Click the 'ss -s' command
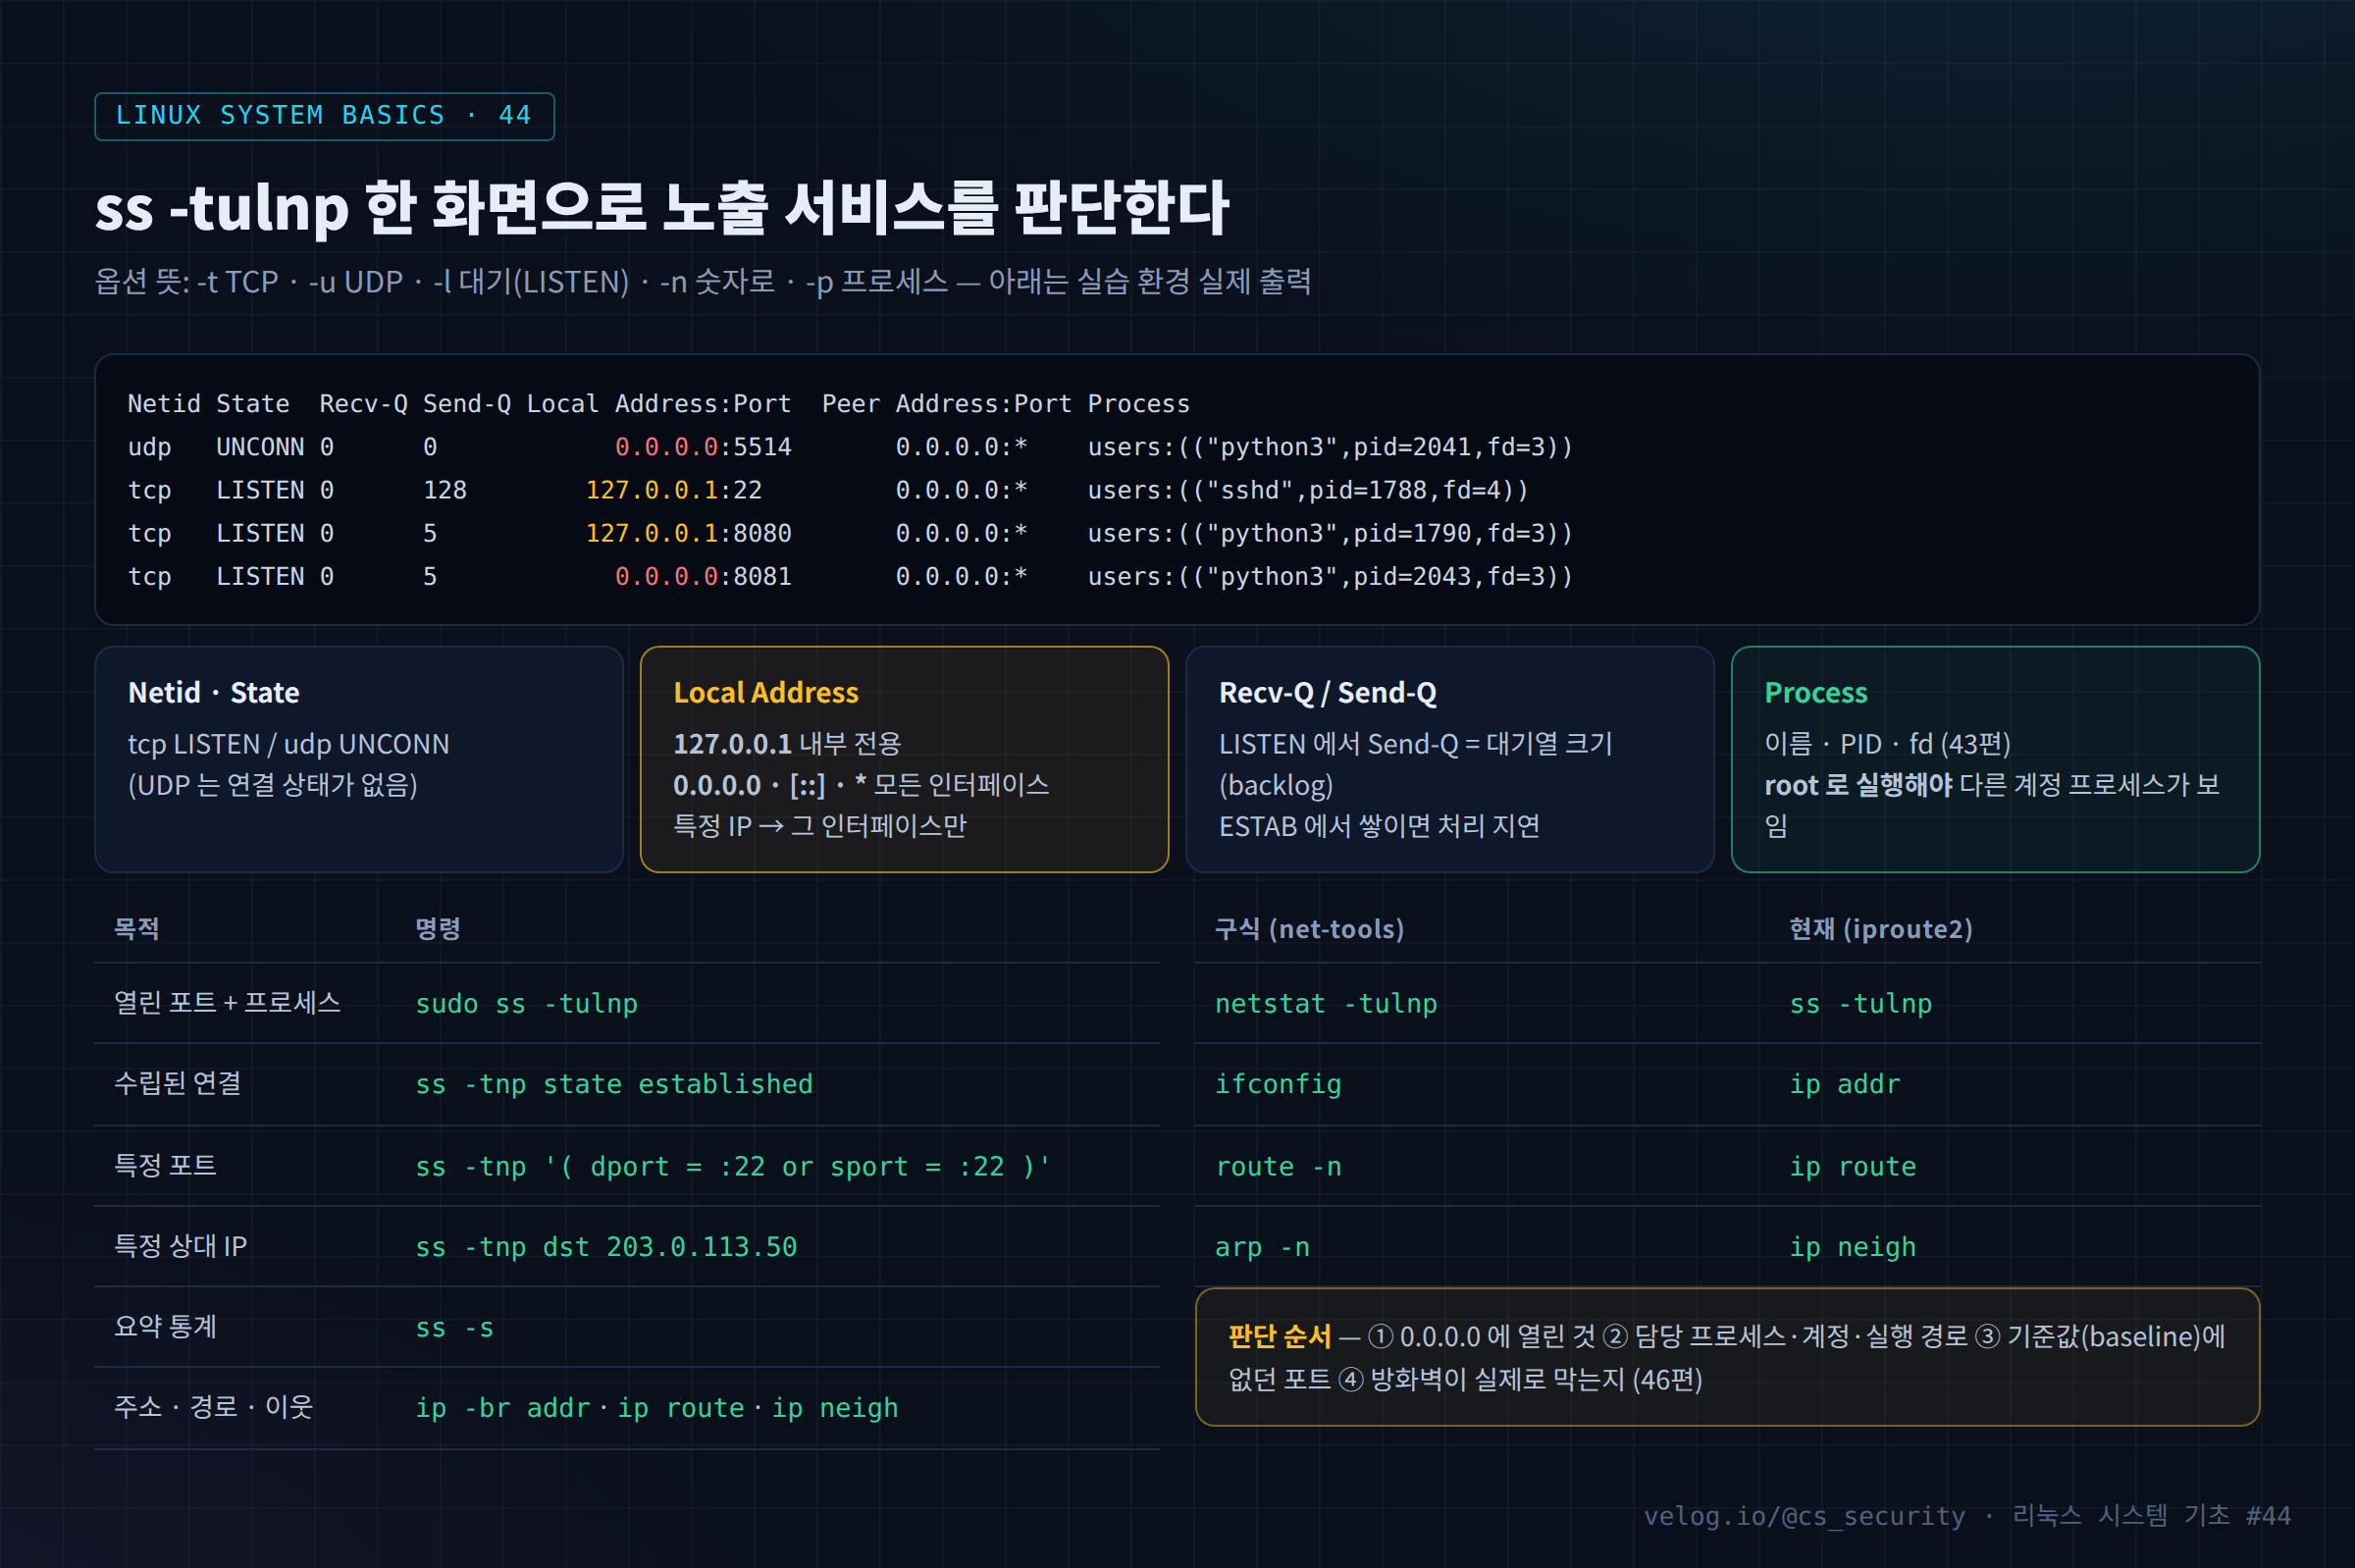The width and height of the screenshot is (2355, 1568). point(455,1328)
